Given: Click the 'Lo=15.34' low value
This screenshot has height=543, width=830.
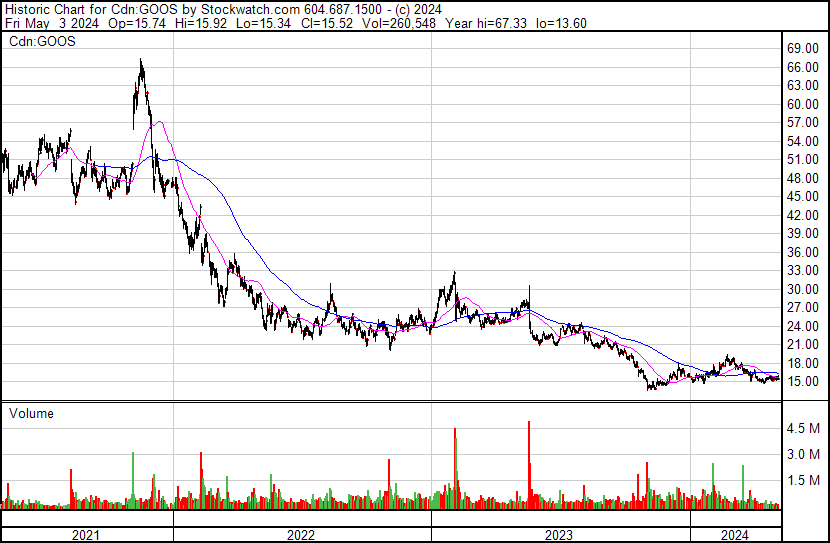Looking at the screenshot, I should (264, 23).
